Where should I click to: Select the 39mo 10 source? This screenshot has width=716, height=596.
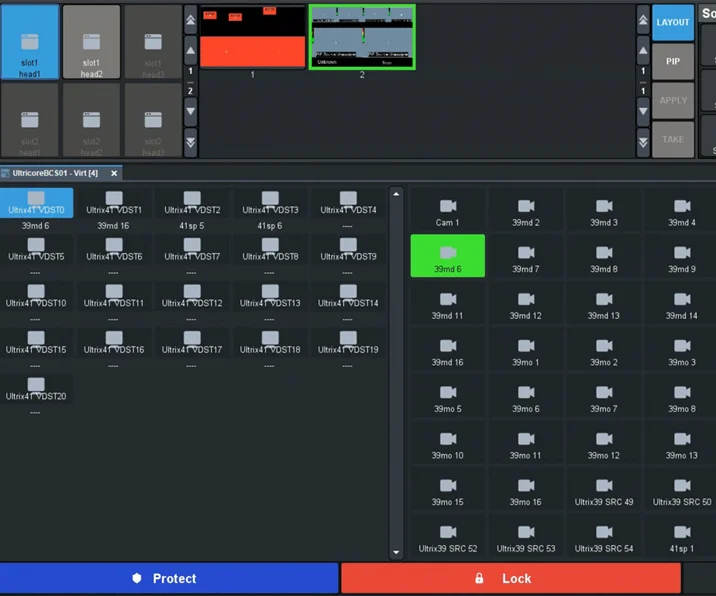pos(448,442)
